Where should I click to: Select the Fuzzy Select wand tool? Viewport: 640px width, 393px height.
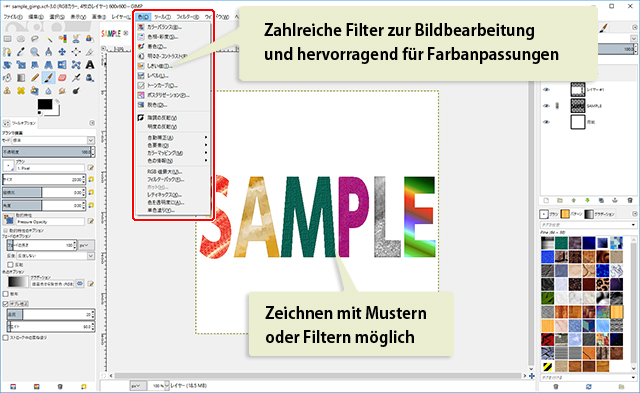pos(49,39)
